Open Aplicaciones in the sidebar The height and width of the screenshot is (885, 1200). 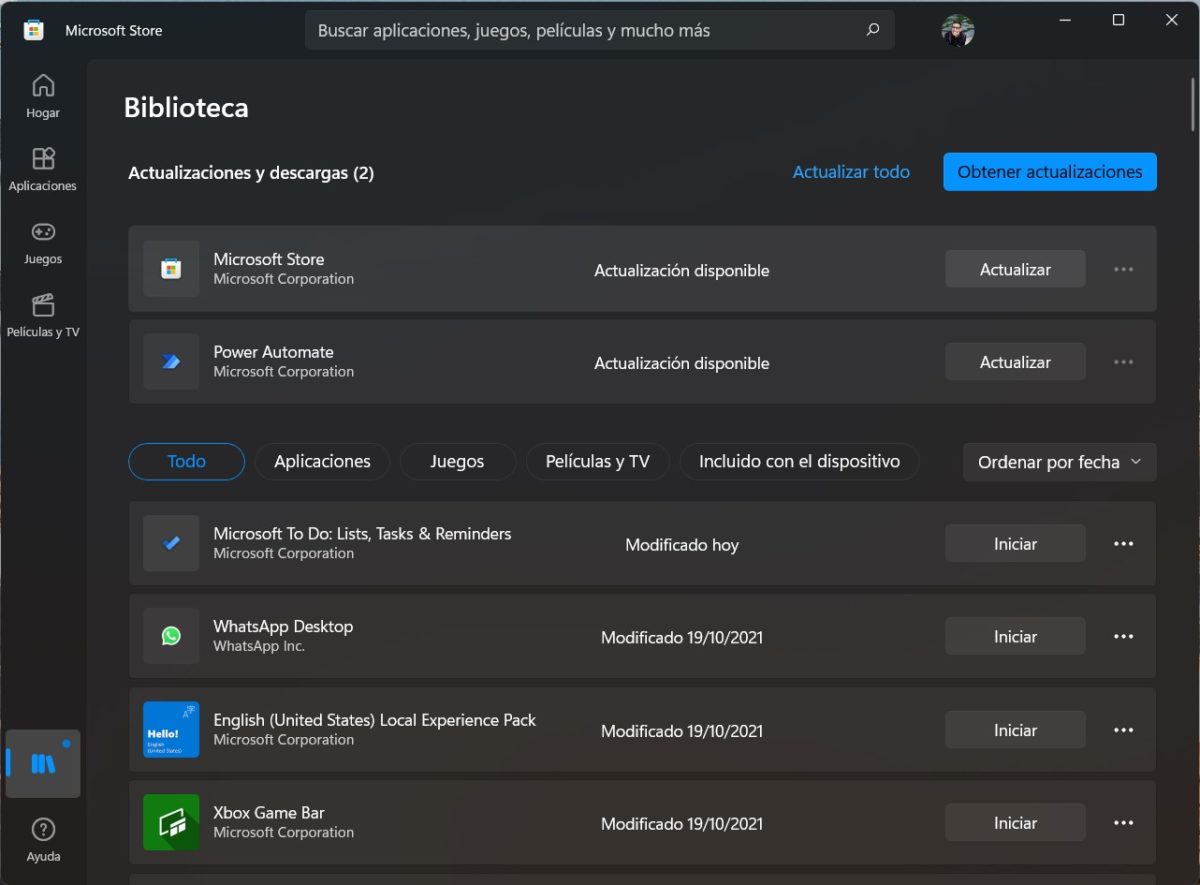point(43,169)
